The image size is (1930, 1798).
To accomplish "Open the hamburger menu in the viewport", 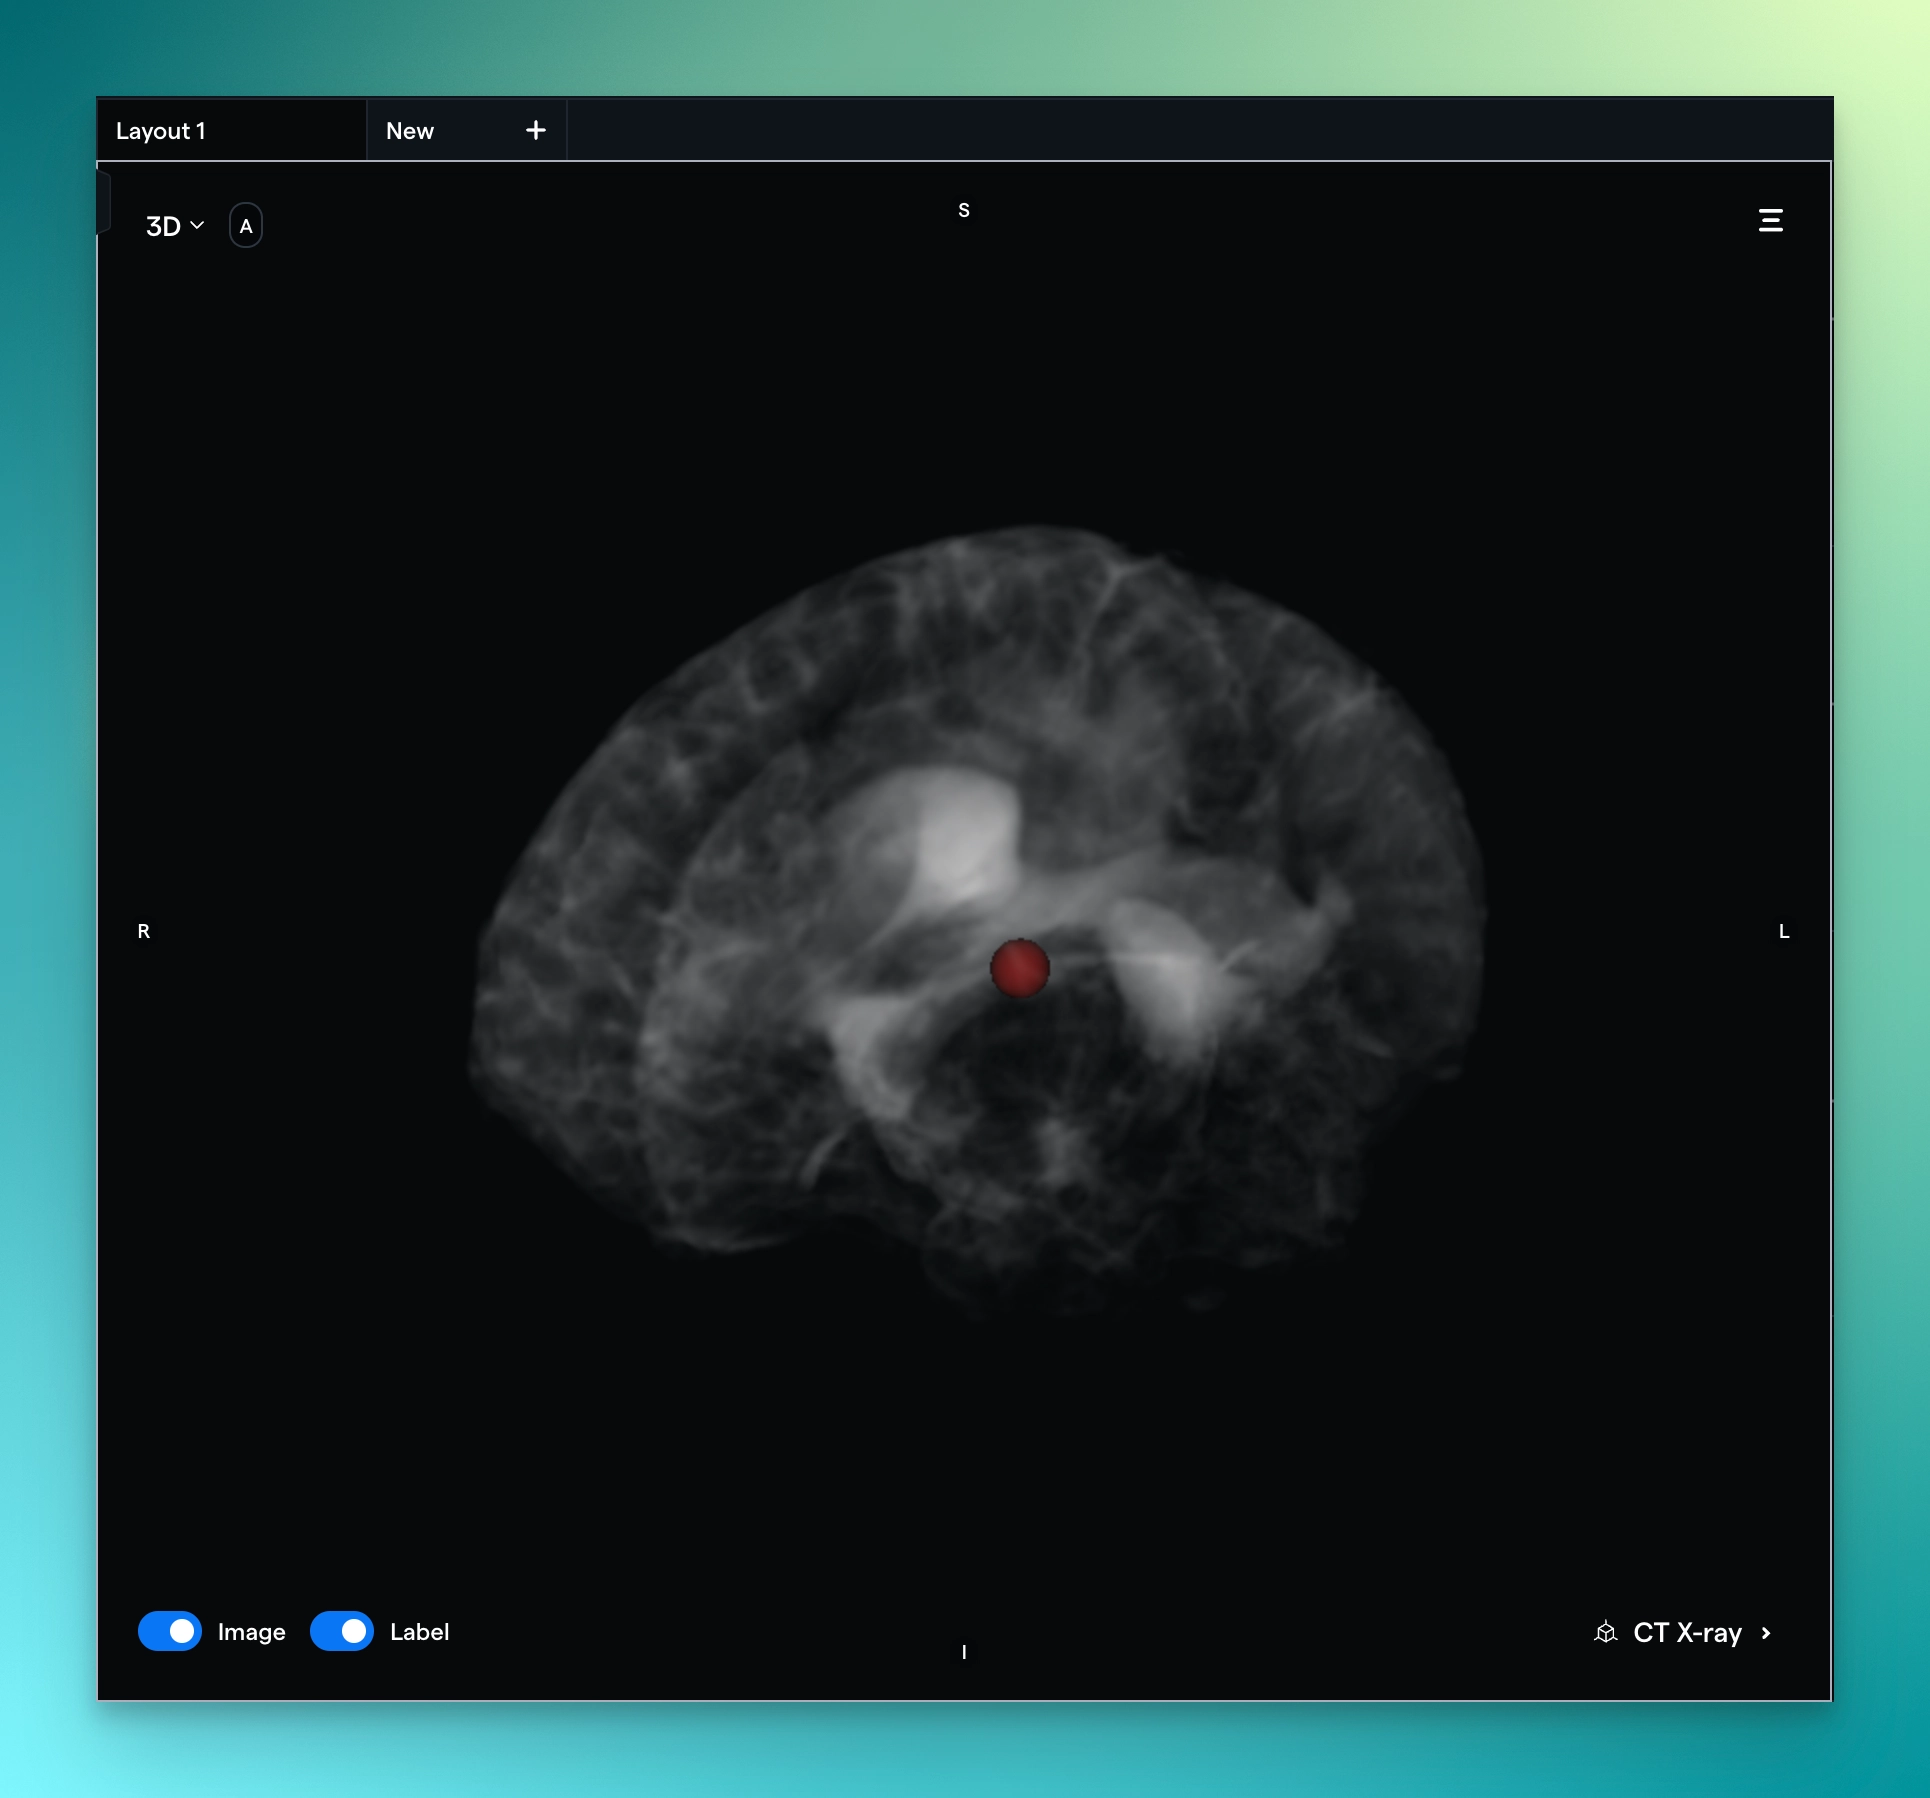I will 1770,220.
